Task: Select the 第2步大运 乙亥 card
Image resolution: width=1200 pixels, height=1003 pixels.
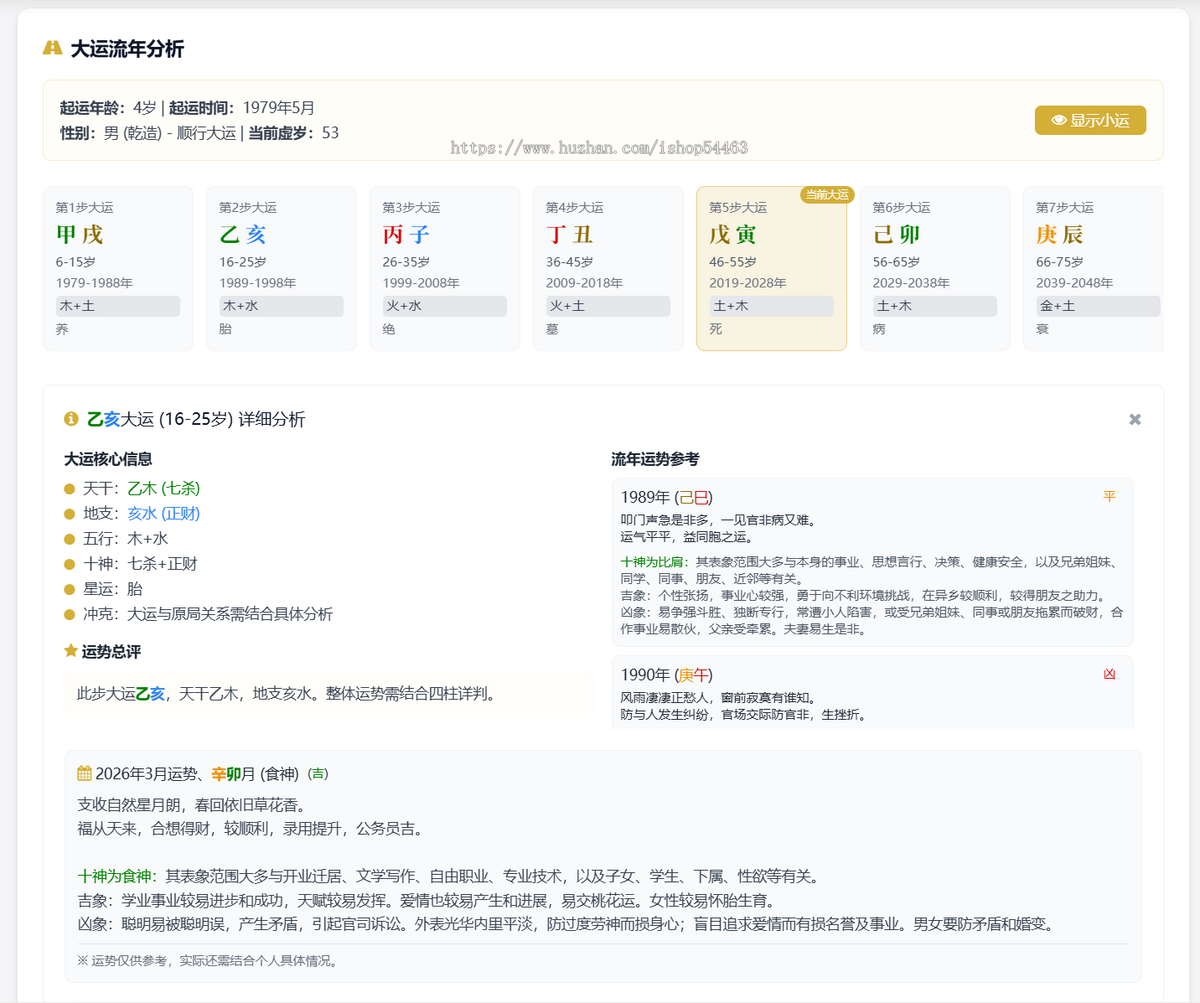Action: 281,268
